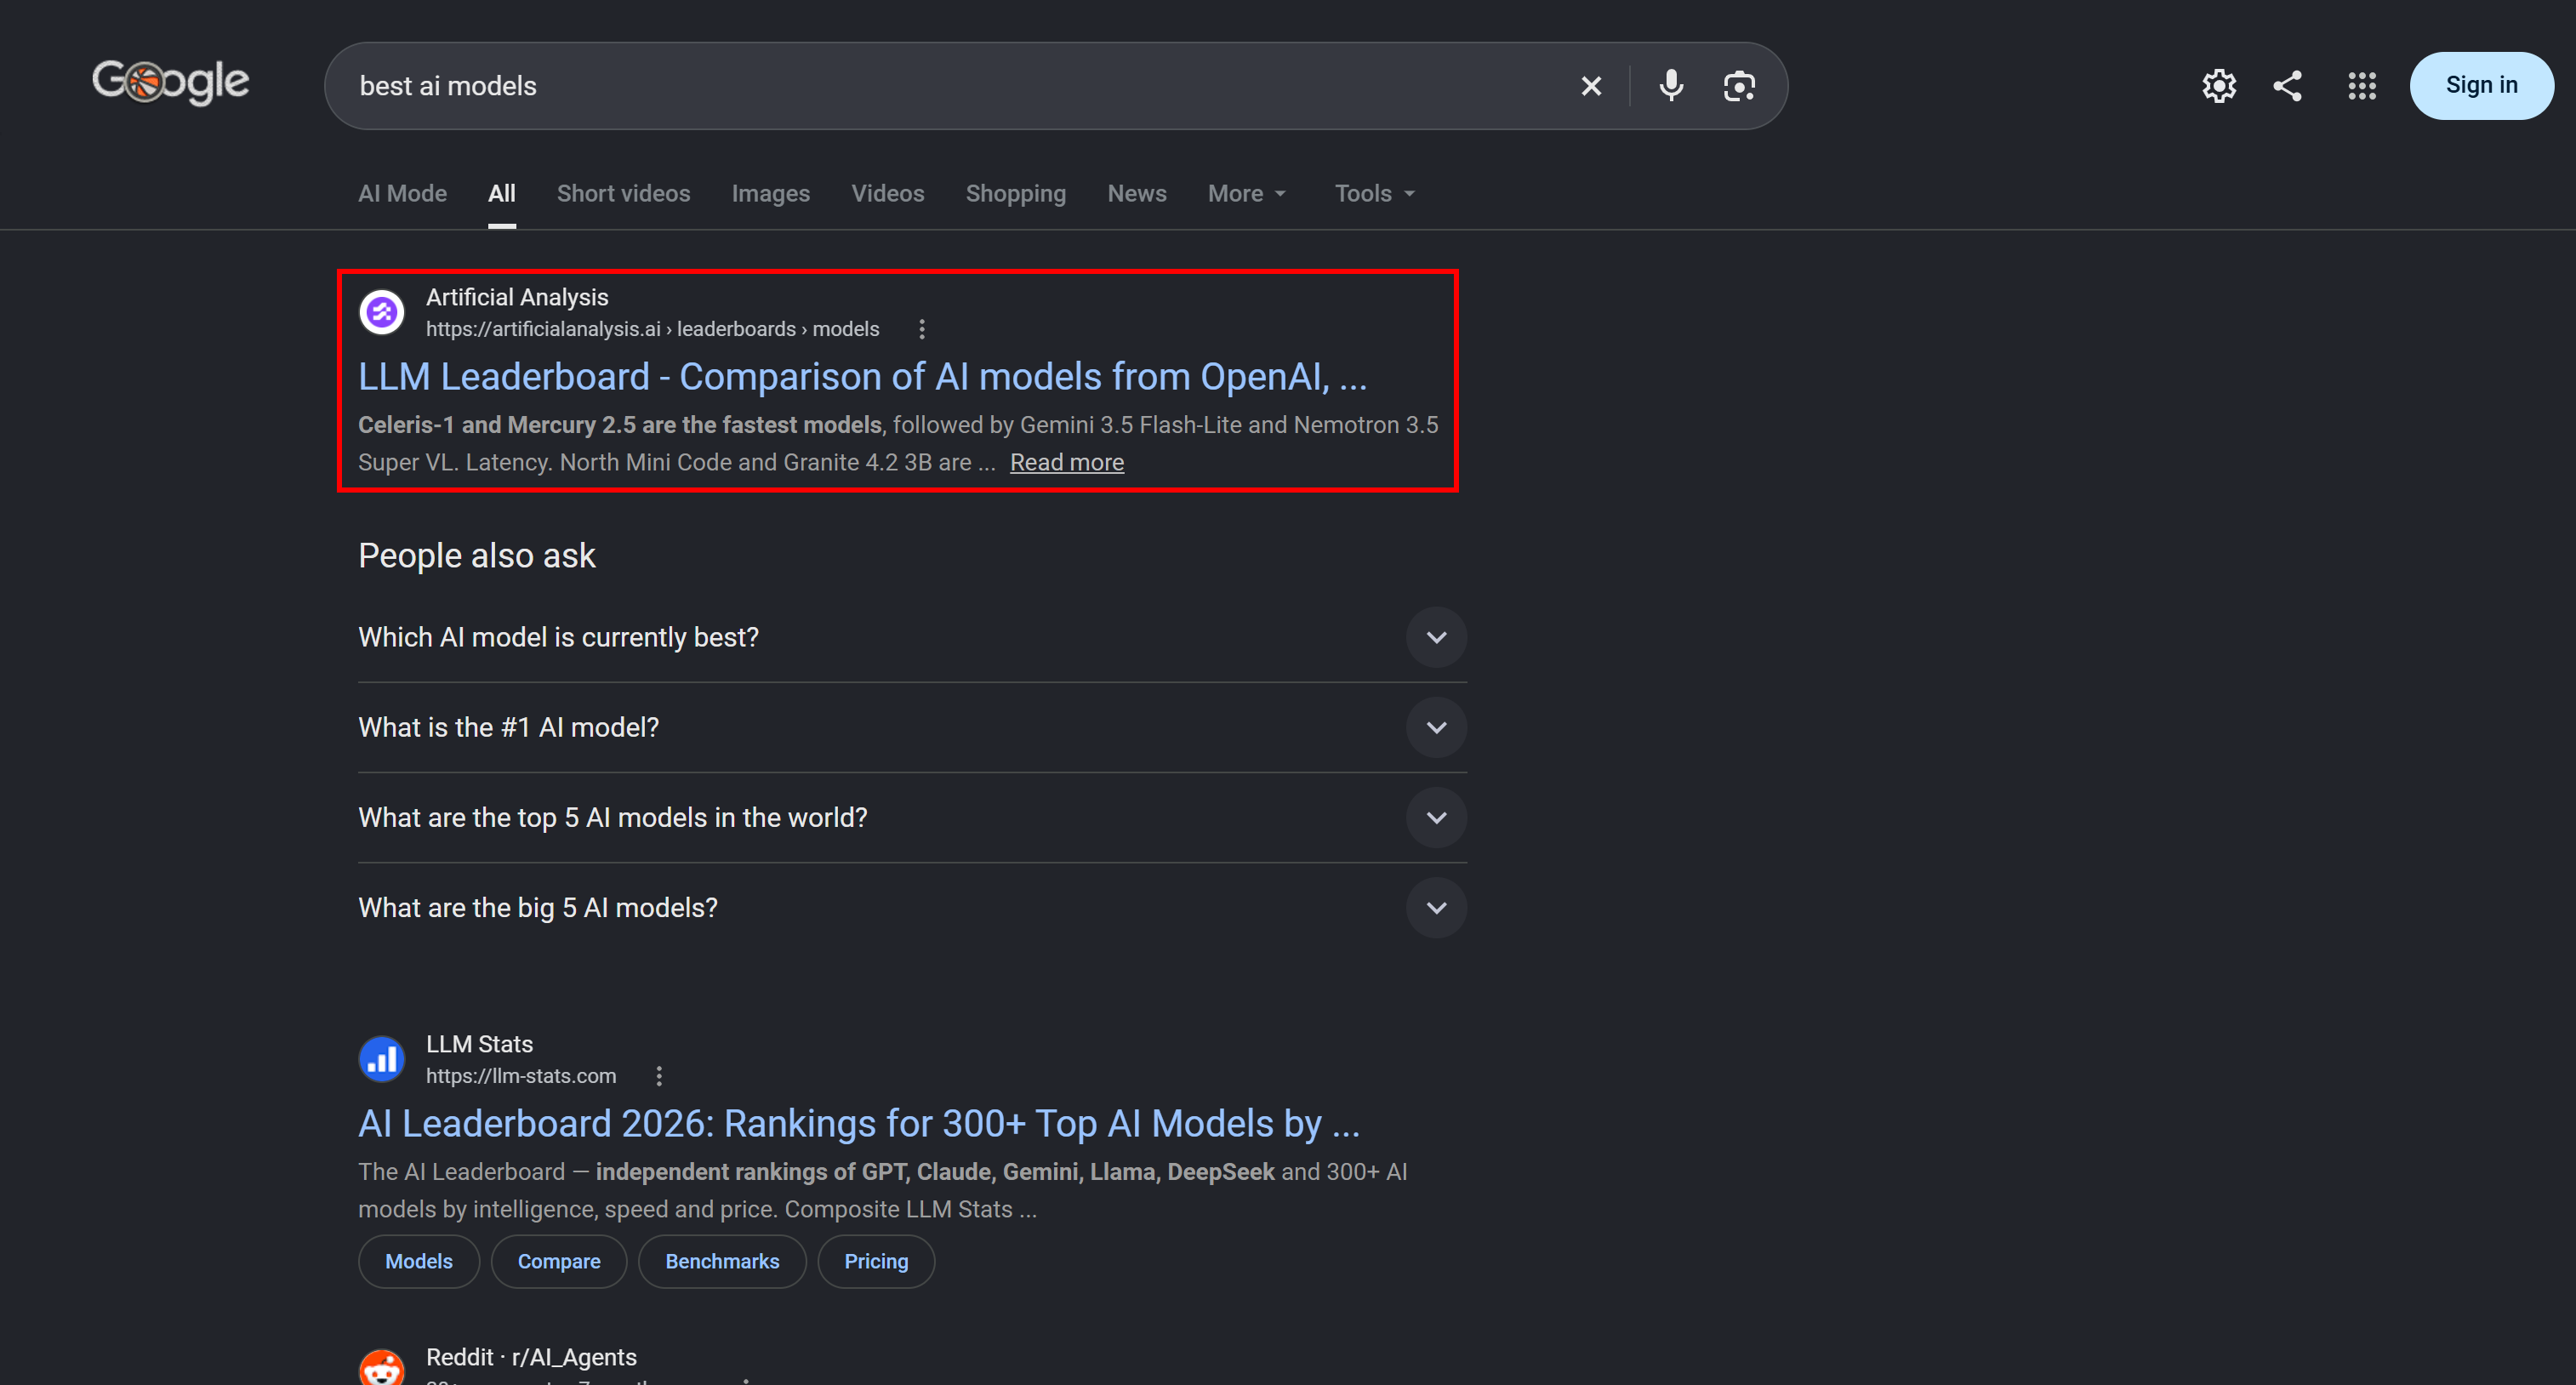Open three-dot menu for LLM Stats result
Viewport: 2576px width, 1385px height.
pos(658,1076)
